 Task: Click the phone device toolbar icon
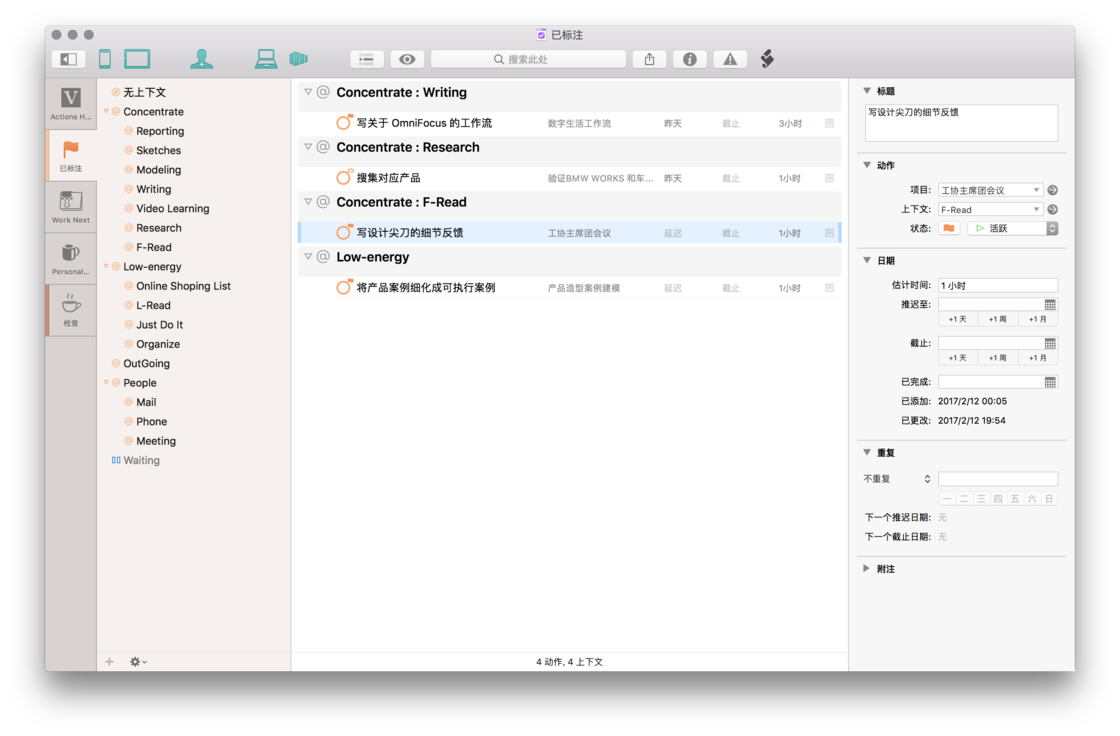(x=105, y=59)
